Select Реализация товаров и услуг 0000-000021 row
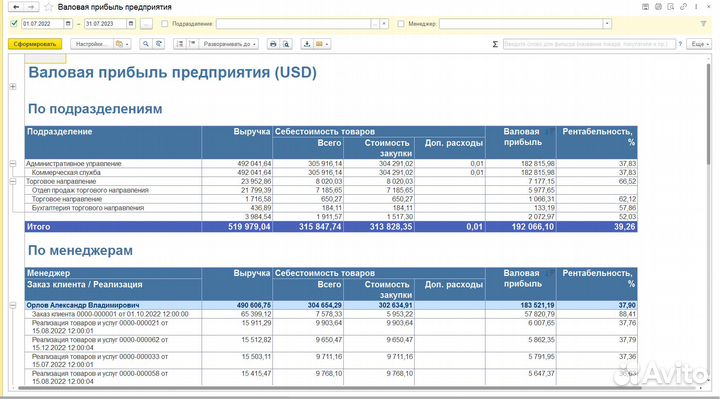Image resolution: width=720 pixels, height=399 pixels. pos(331,327)
